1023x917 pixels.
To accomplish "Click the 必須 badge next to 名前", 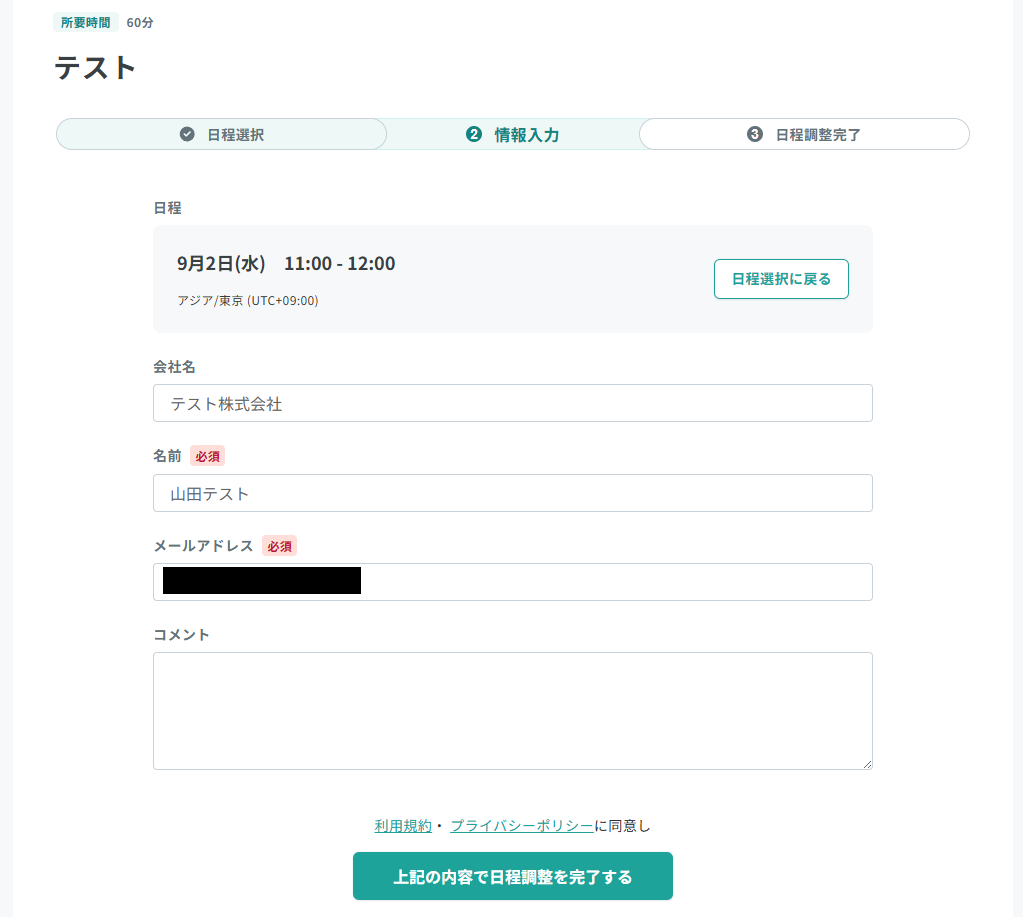I will point(207,456).
